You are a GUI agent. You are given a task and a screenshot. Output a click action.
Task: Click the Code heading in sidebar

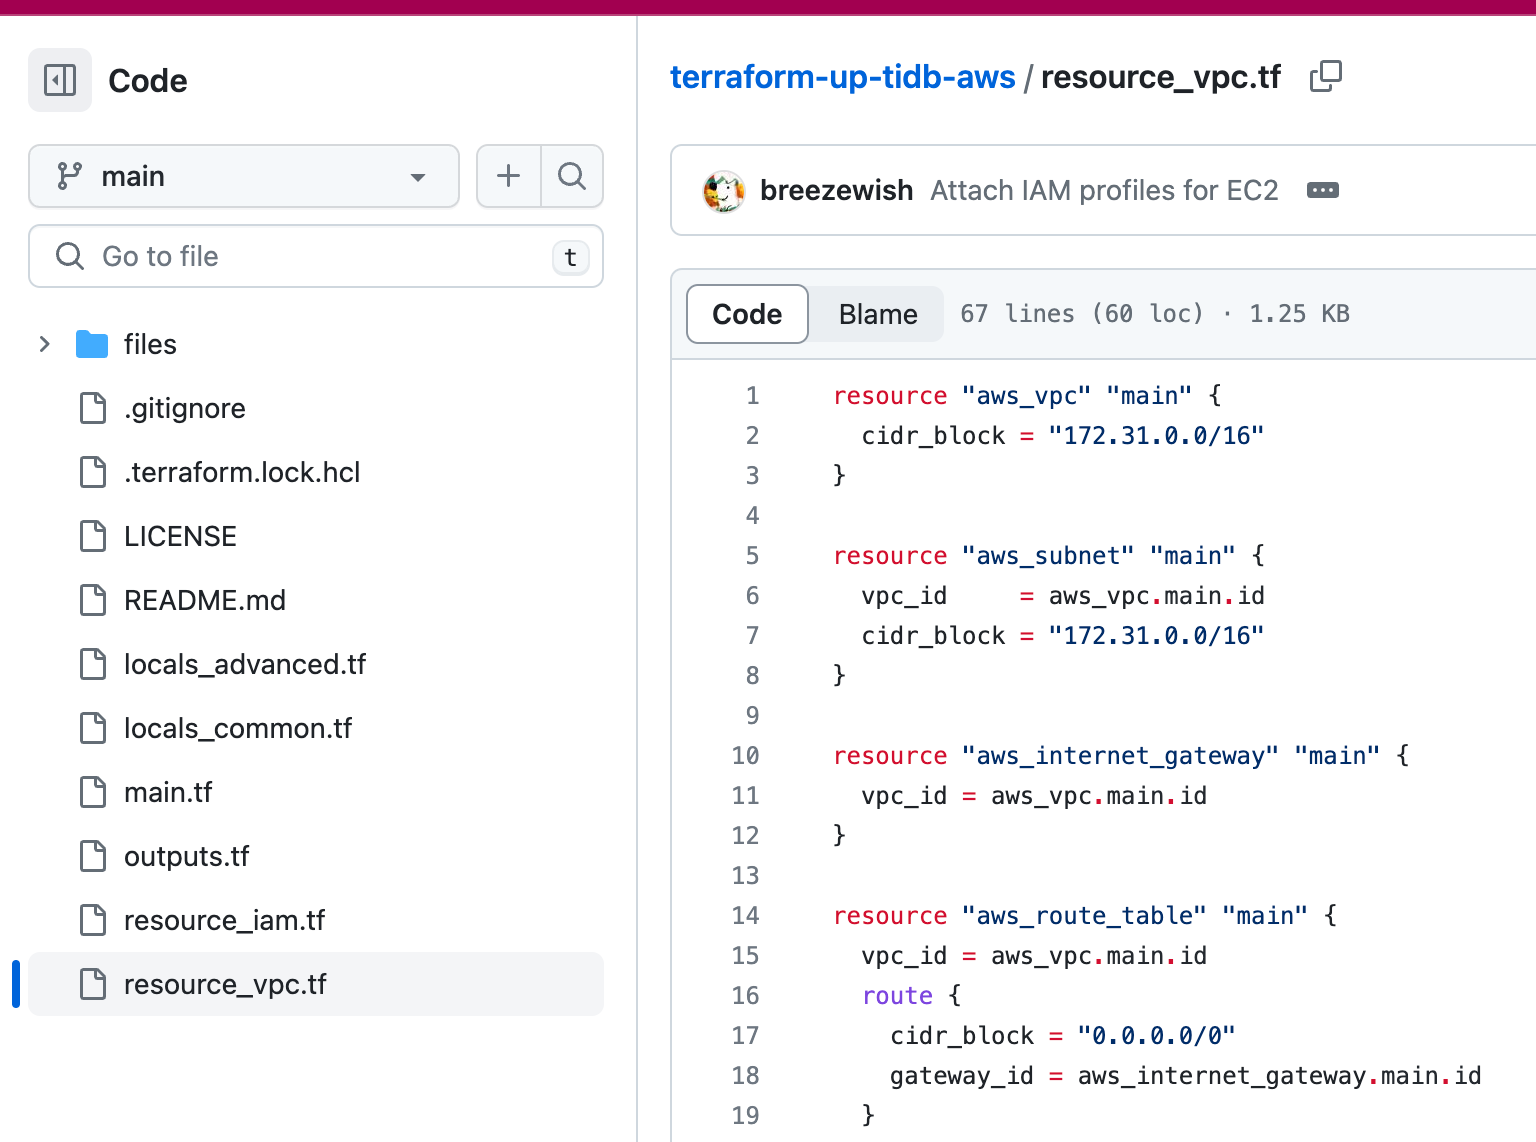click(147, 81)
